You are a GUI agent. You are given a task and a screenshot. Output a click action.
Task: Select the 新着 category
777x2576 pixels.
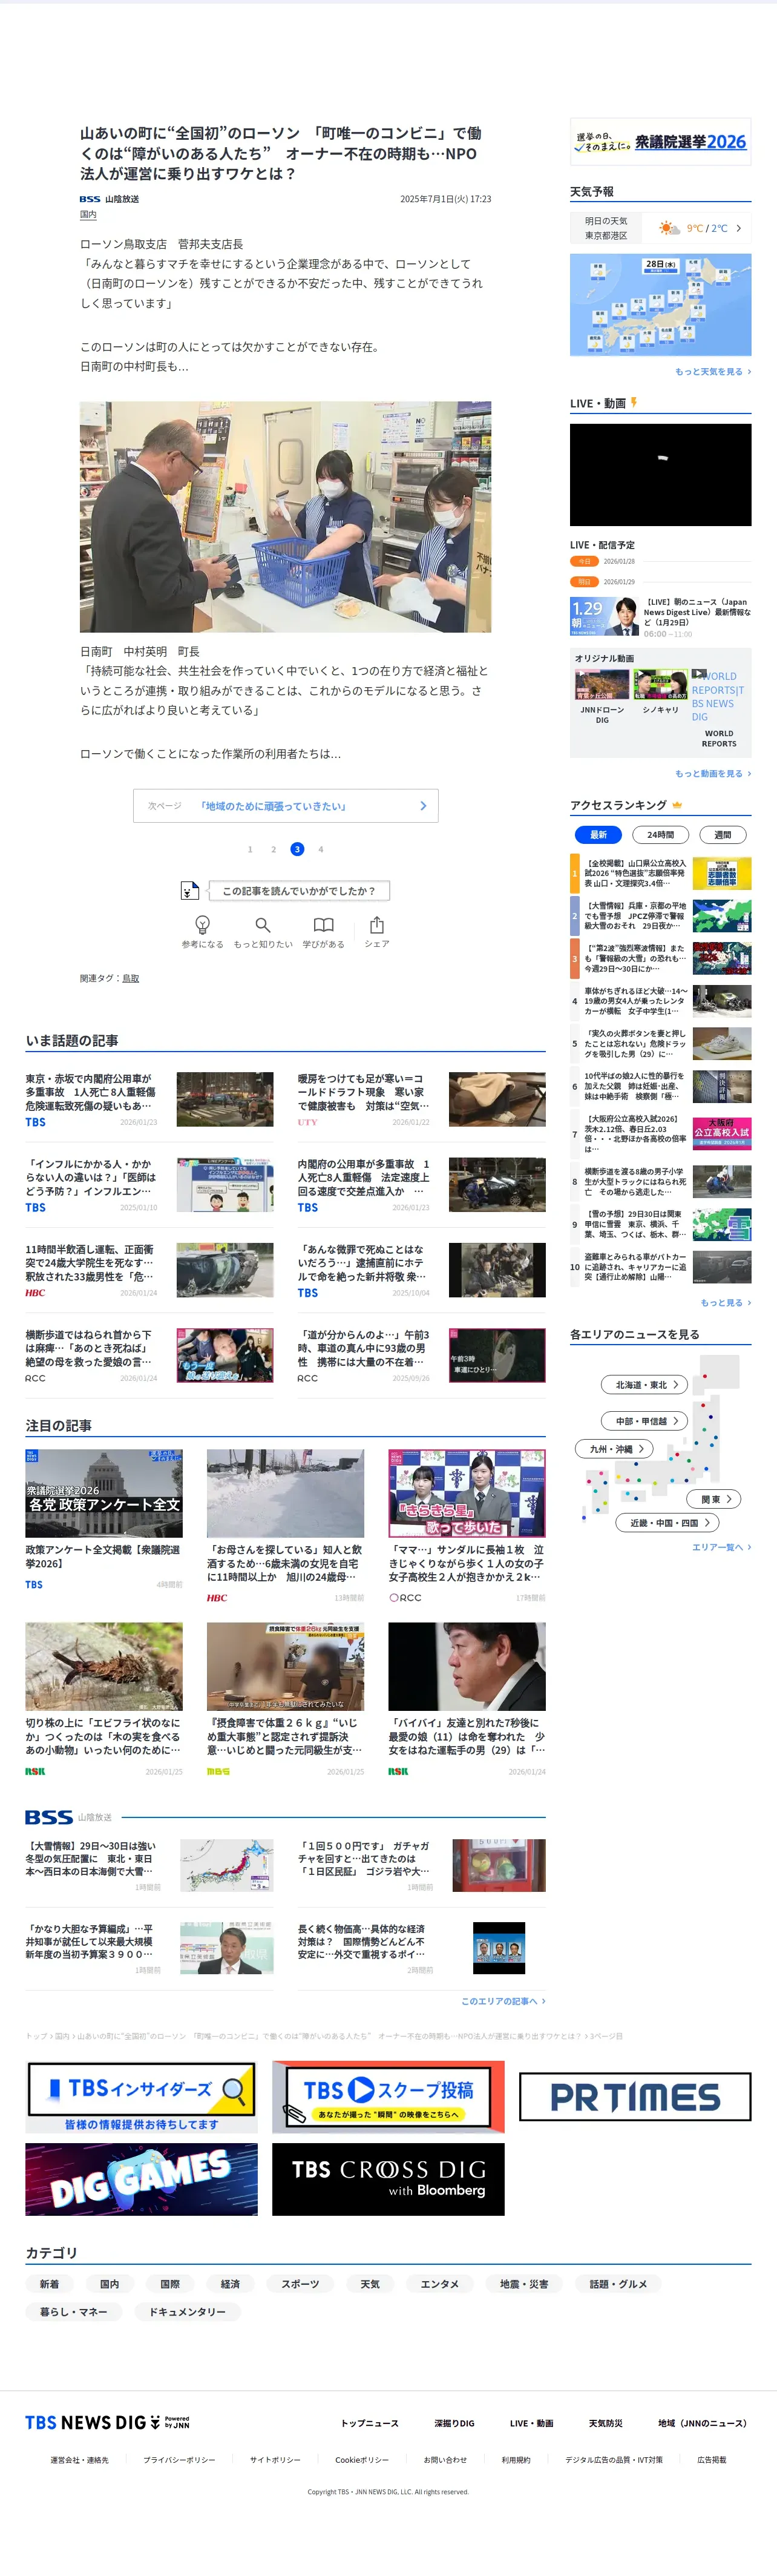pos(49,2284)
